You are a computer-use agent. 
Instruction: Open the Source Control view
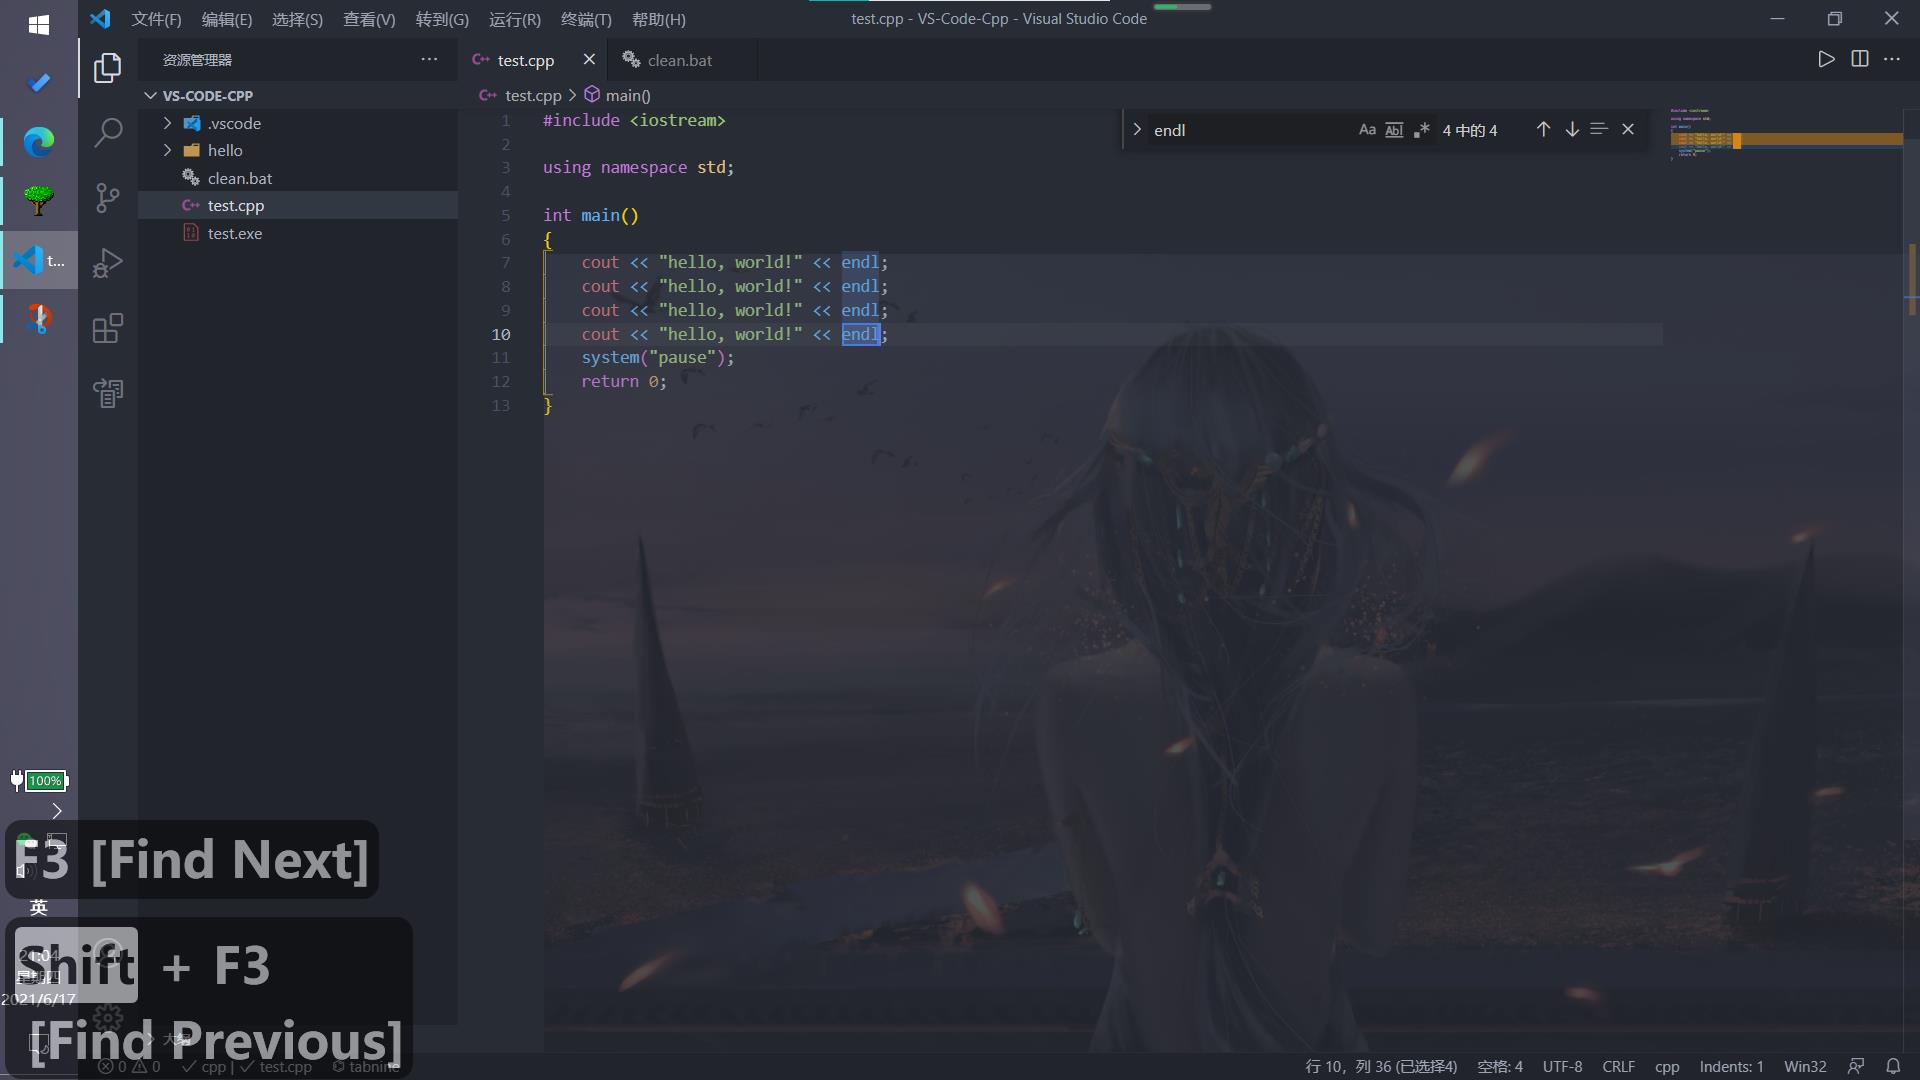(x=108, y=198)
